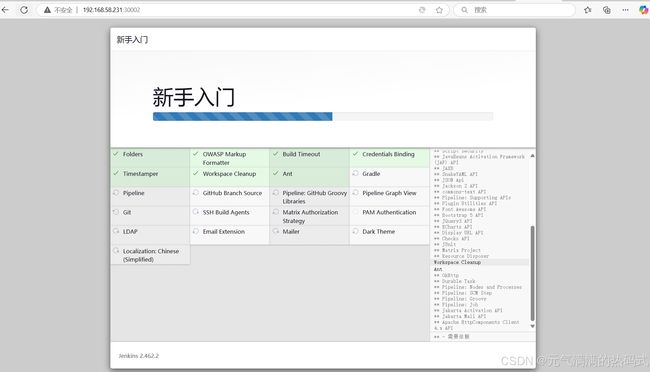Screen dimensions: 650x372
Task: Click the install log scrollbar thumb
Action: 532,273
